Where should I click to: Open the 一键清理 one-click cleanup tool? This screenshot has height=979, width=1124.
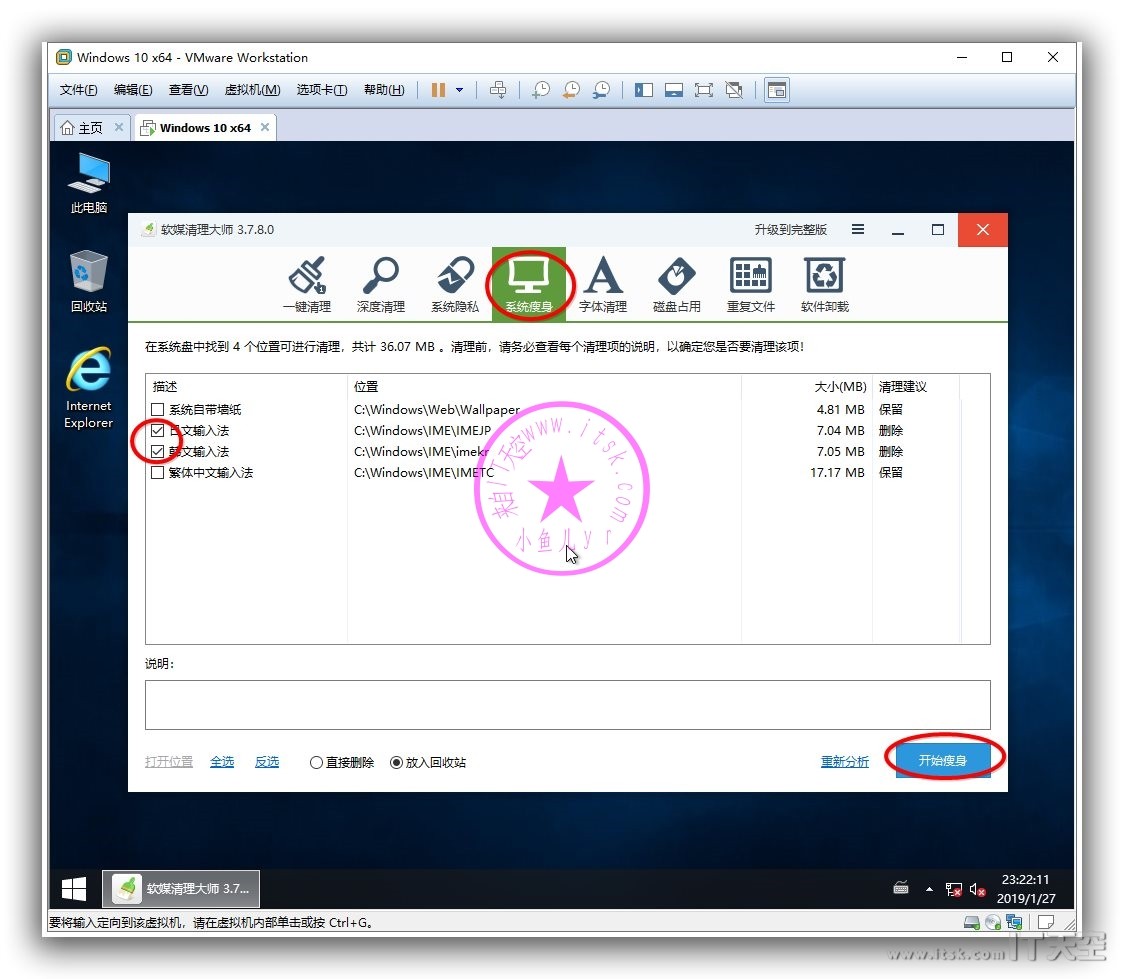tap(307, 285)
